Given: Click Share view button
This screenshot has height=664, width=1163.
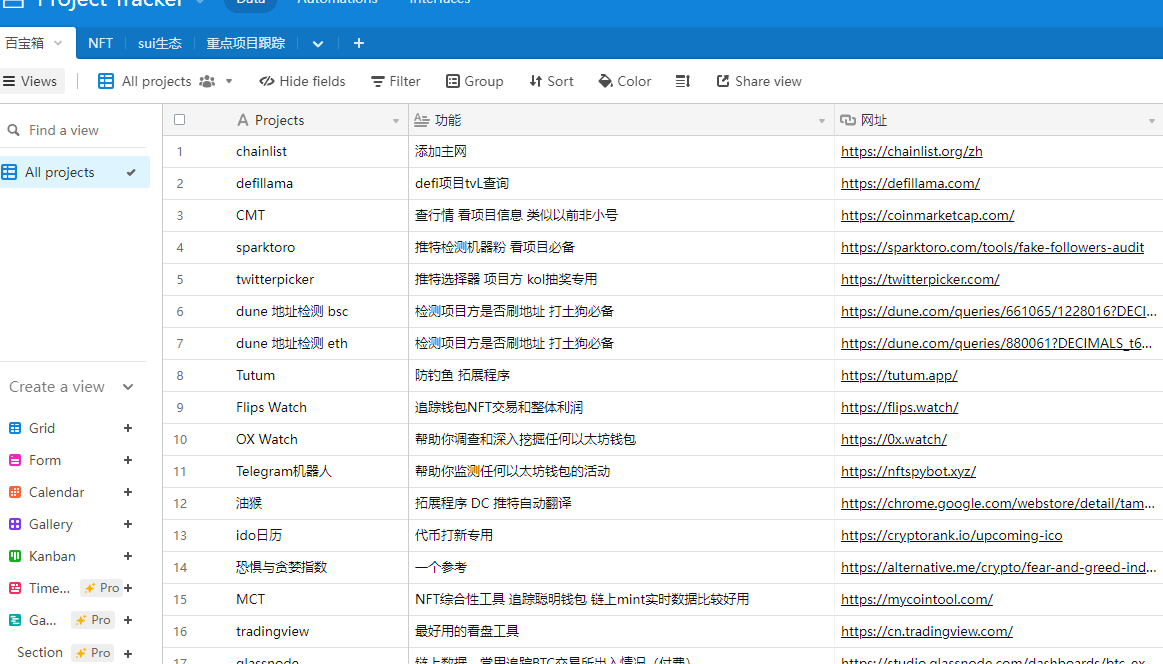Looking at the screenshot, I should tap(759, 81).
